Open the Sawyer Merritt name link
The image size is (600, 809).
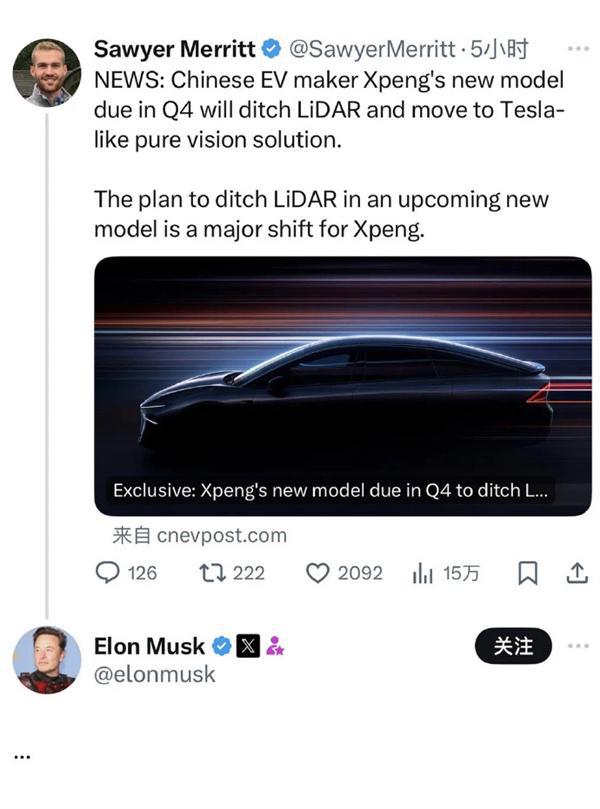tap(174, 47)
